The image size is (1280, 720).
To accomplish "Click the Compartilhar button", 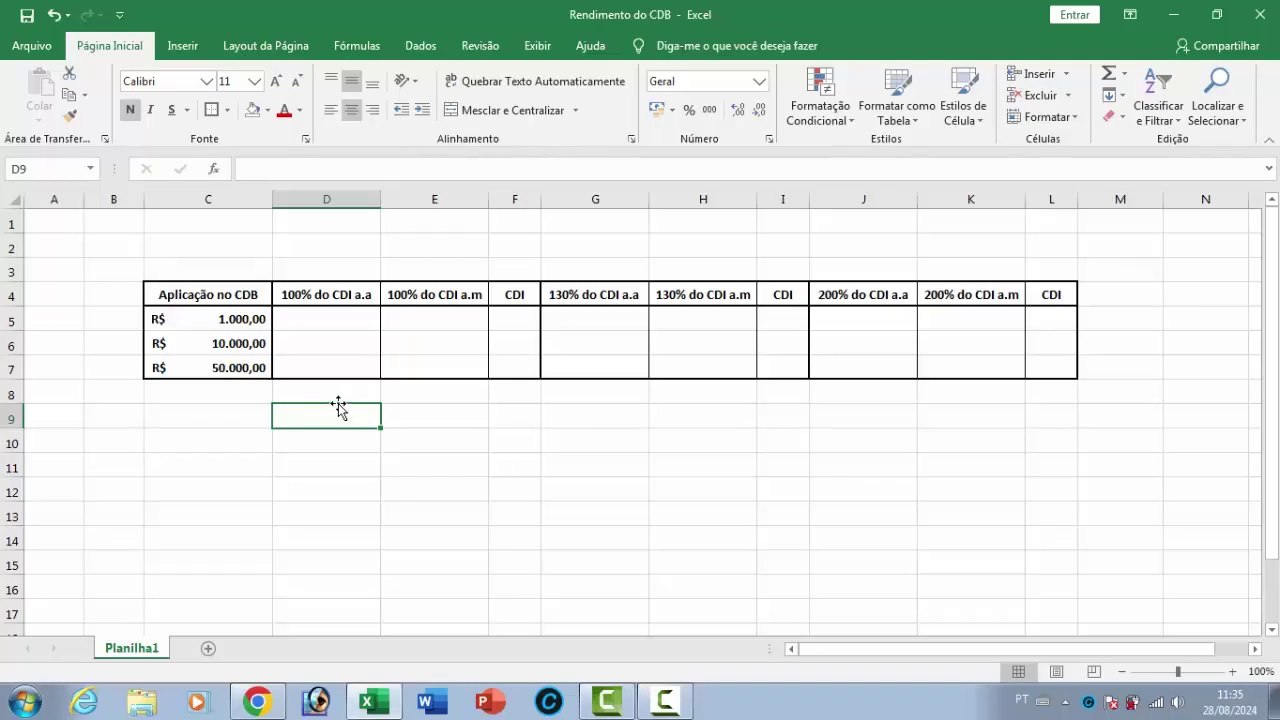I will (1217, 46).
